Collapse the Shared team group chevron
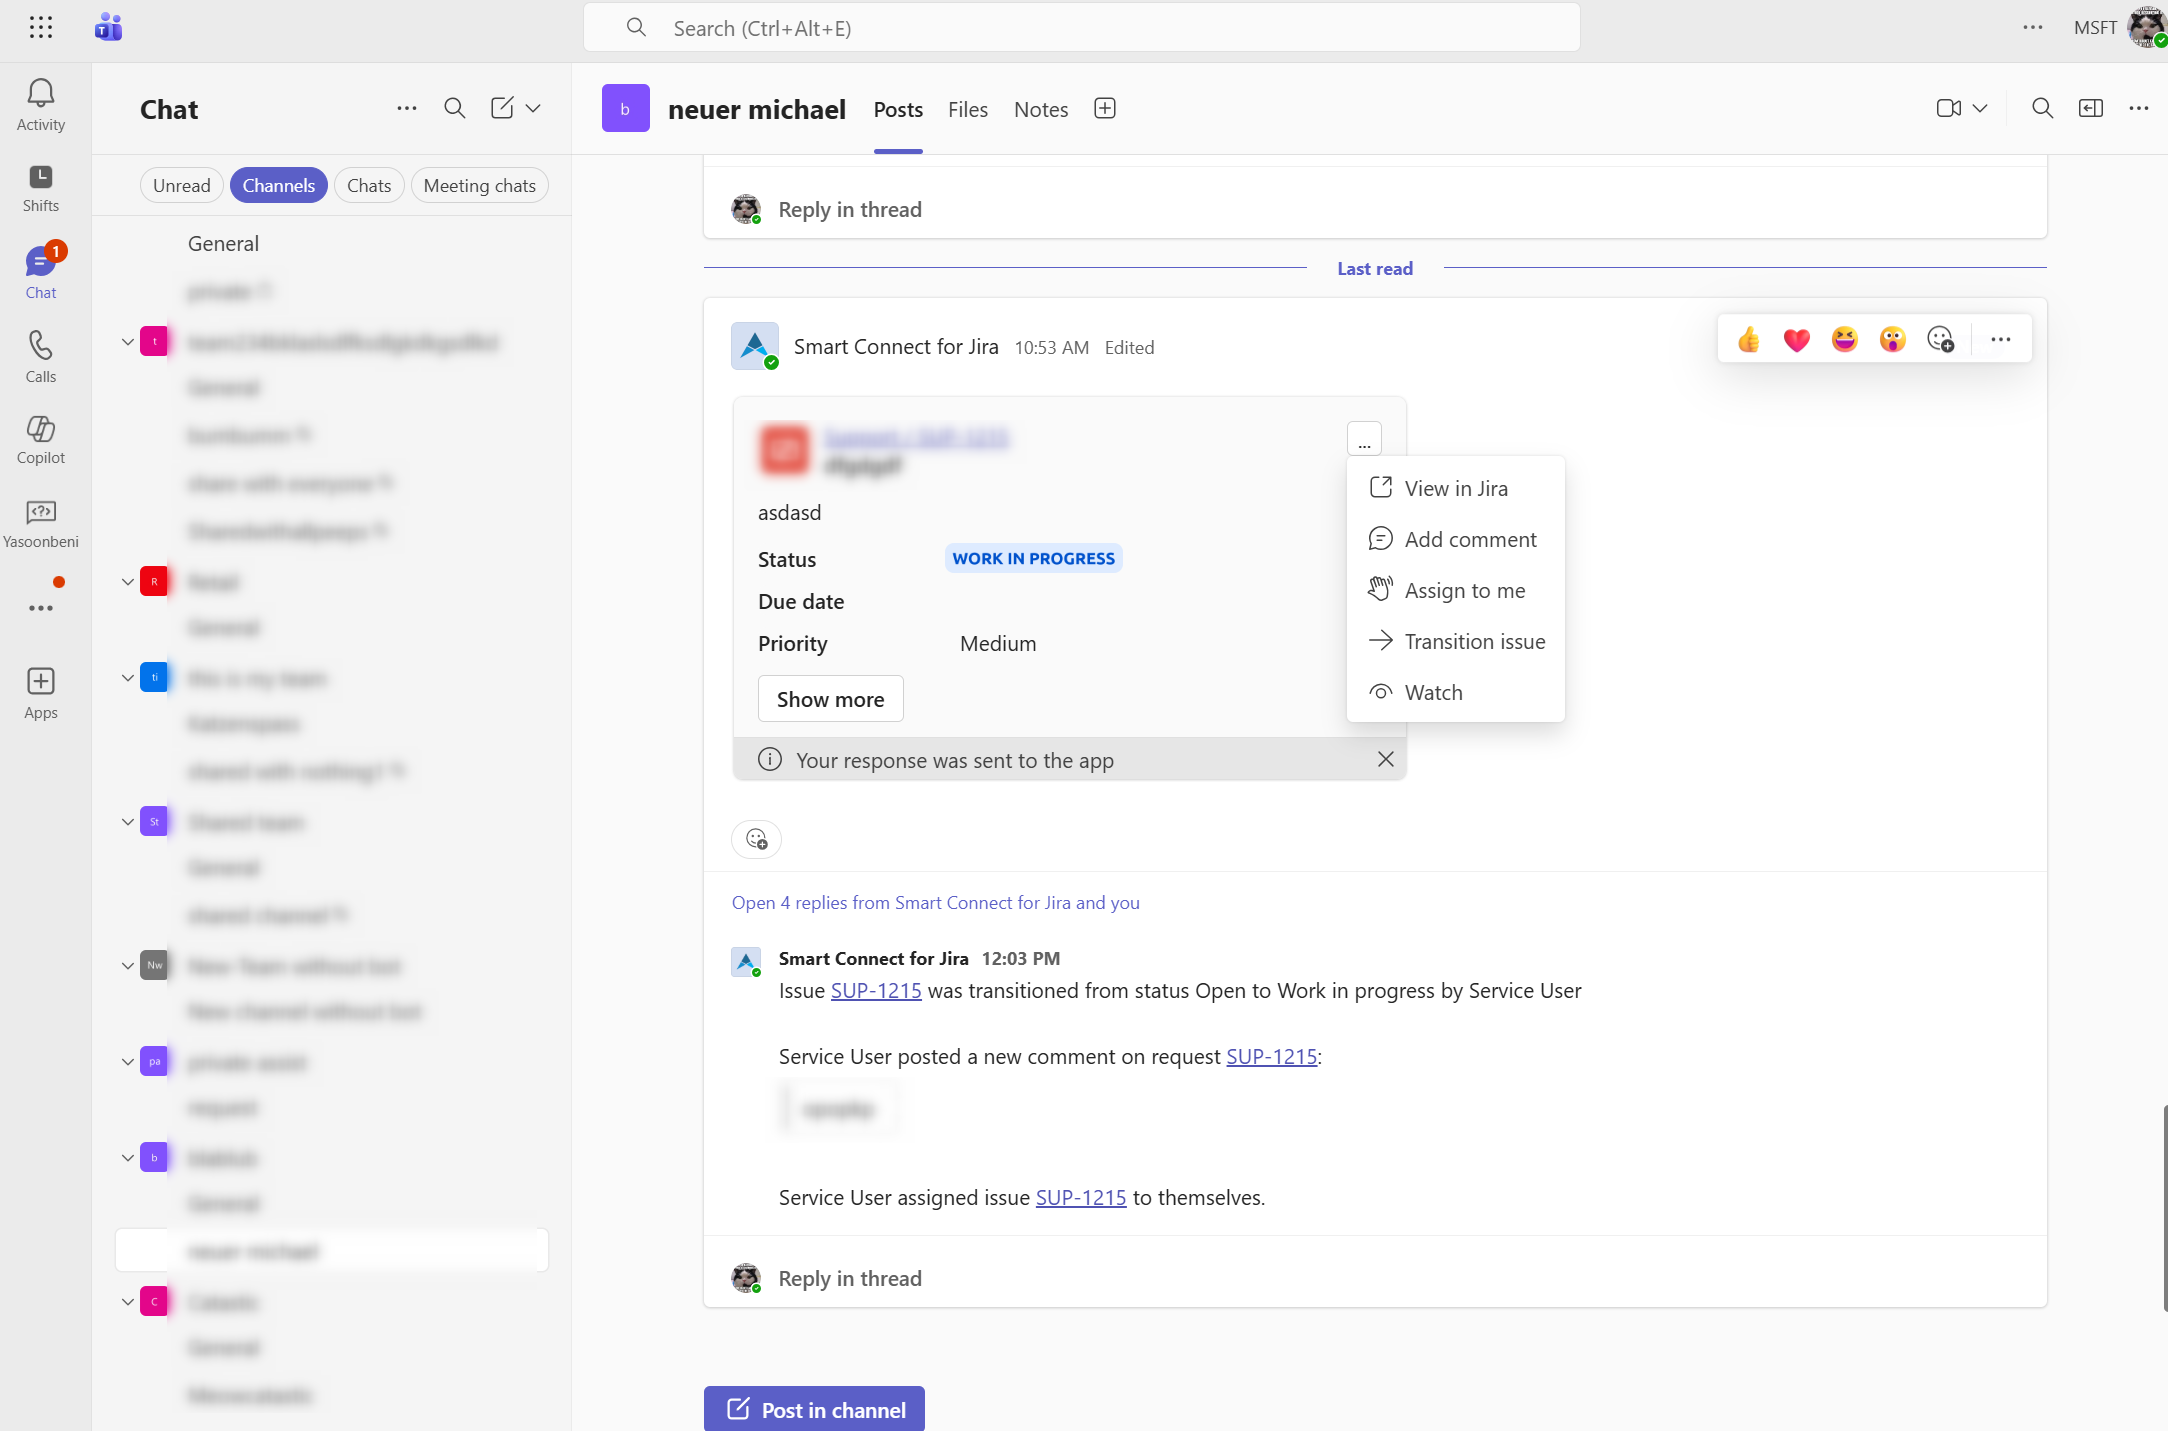The height and width of the screenshot is (1431, 2168). pos(128,822)
